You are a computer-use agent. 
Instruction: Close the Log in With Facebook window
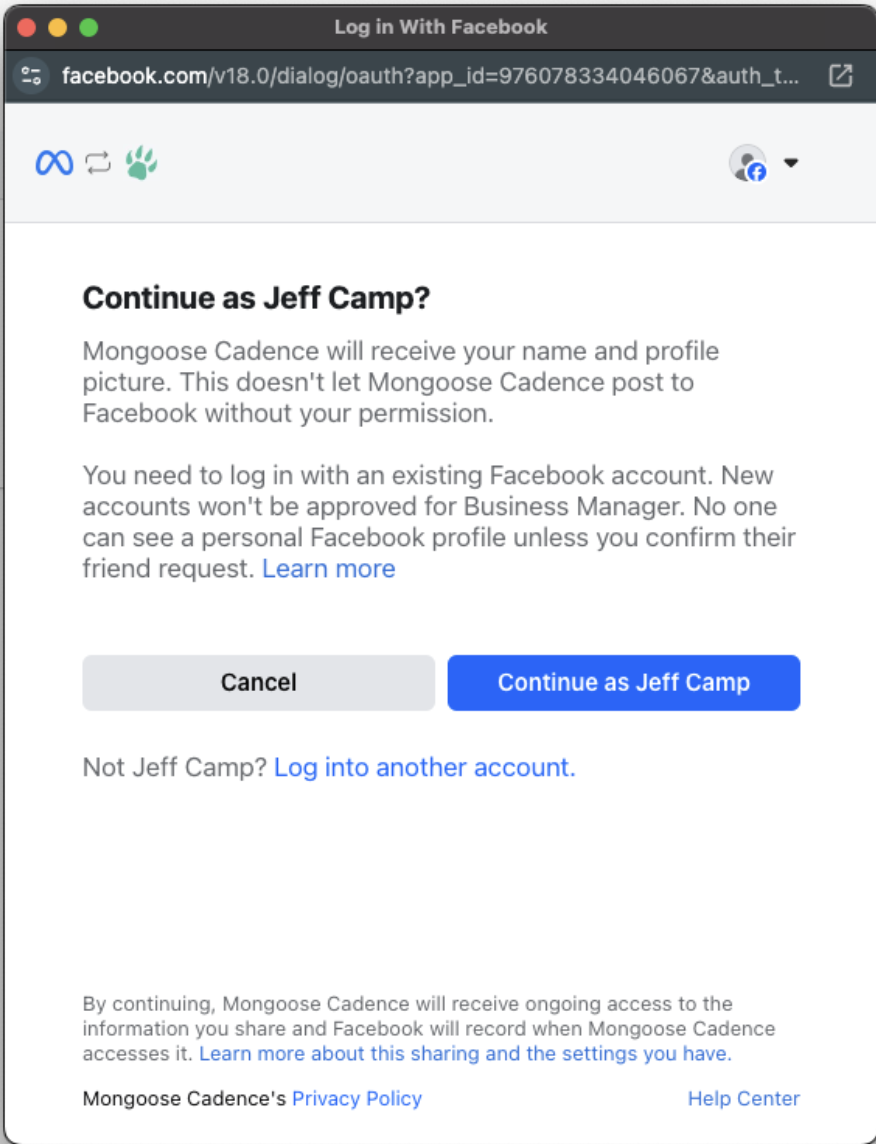[26, 27]
